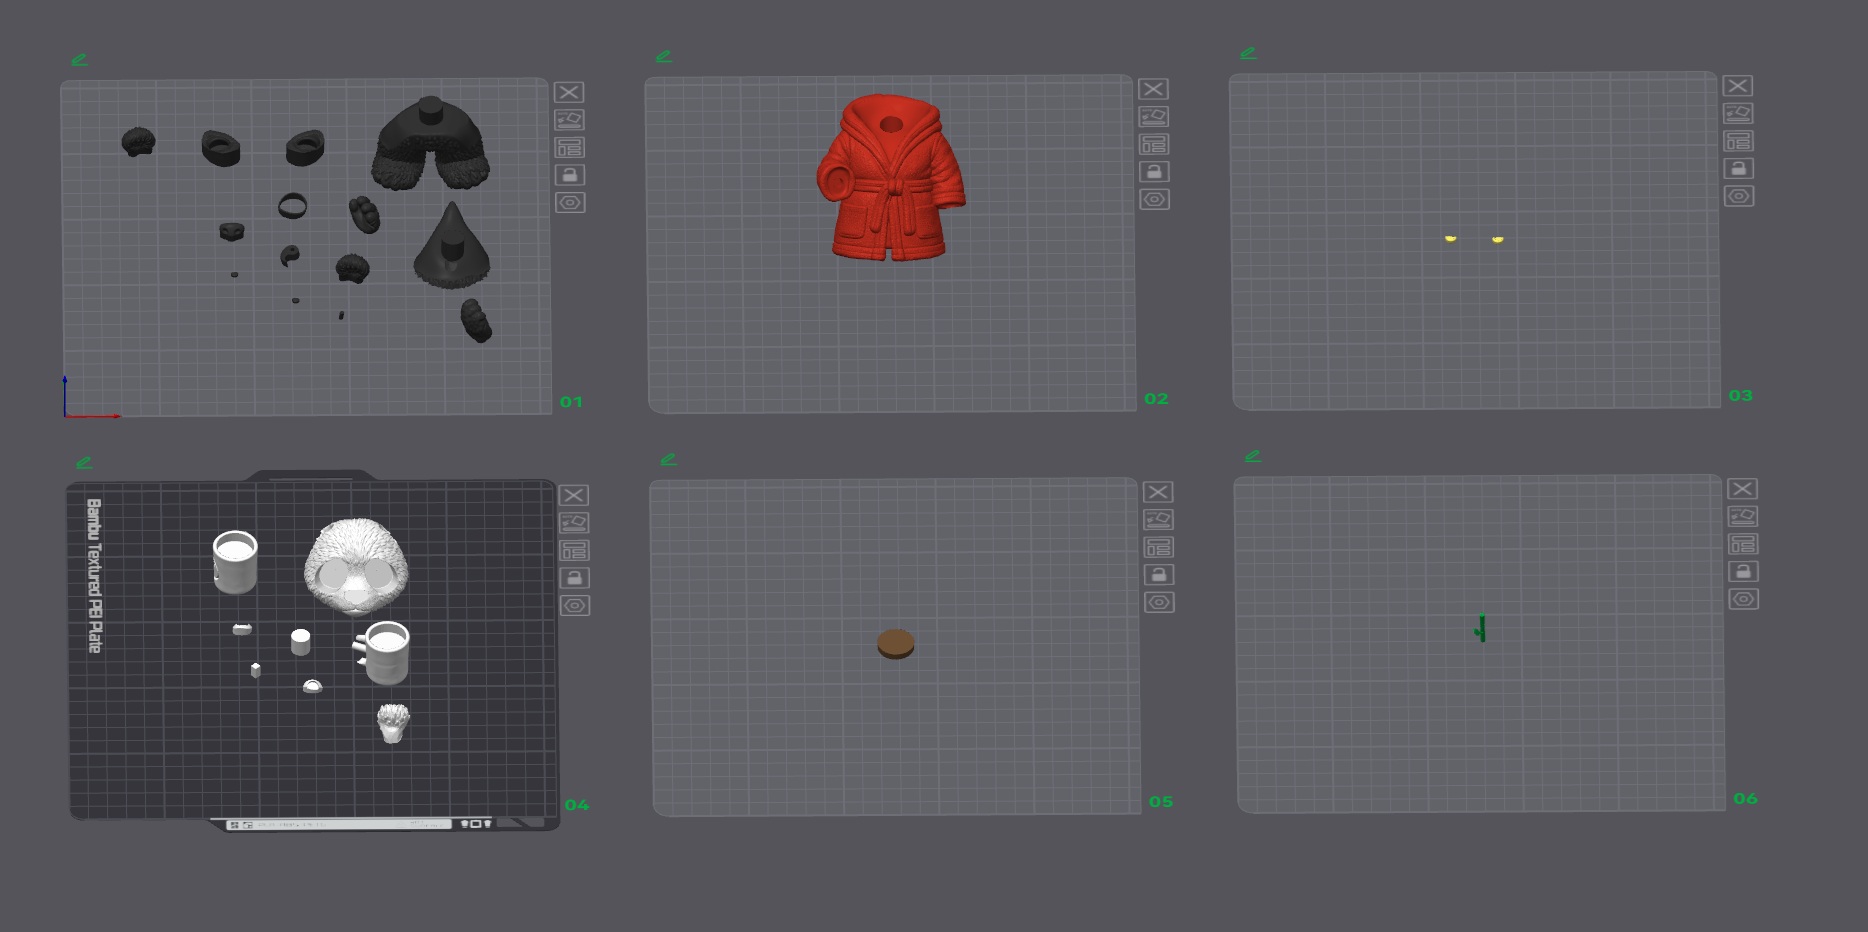Arrange objects on plate 04

[x=574, y=550]
